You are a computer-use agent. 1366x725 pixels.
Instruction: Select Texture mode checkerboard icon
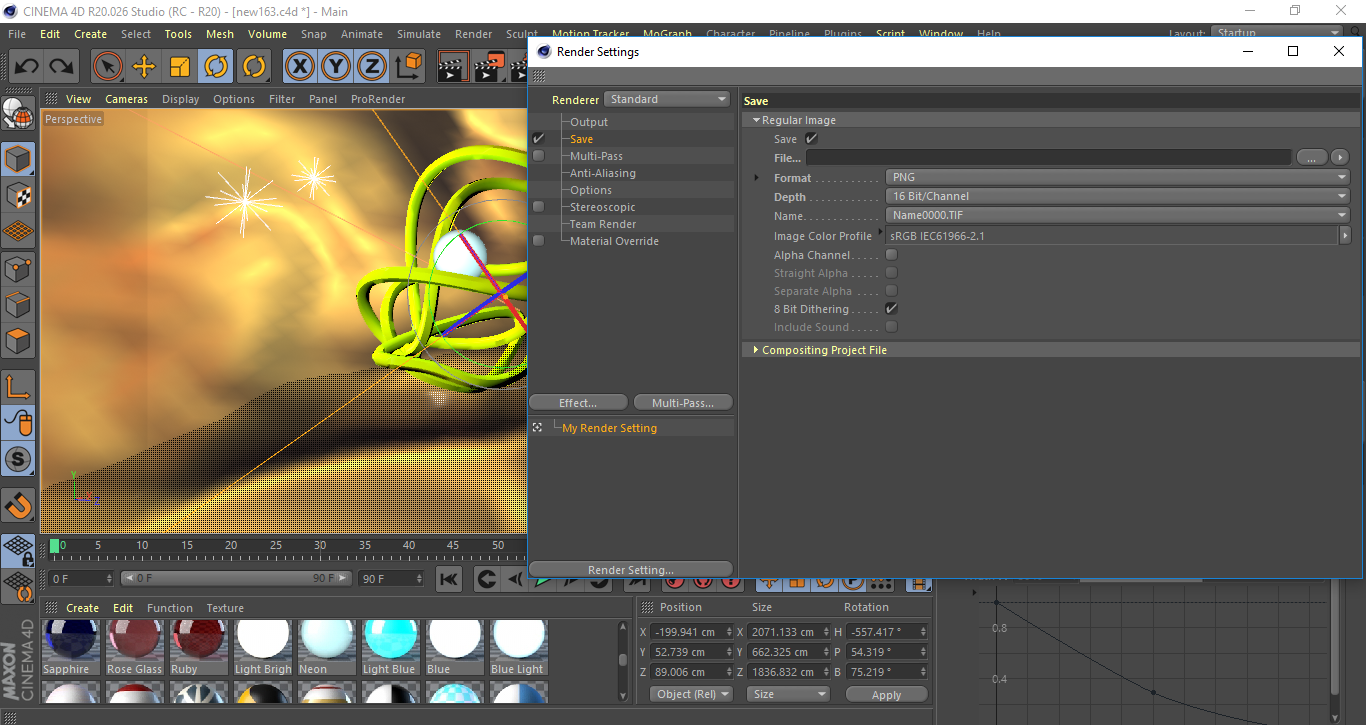pos(18,196)
